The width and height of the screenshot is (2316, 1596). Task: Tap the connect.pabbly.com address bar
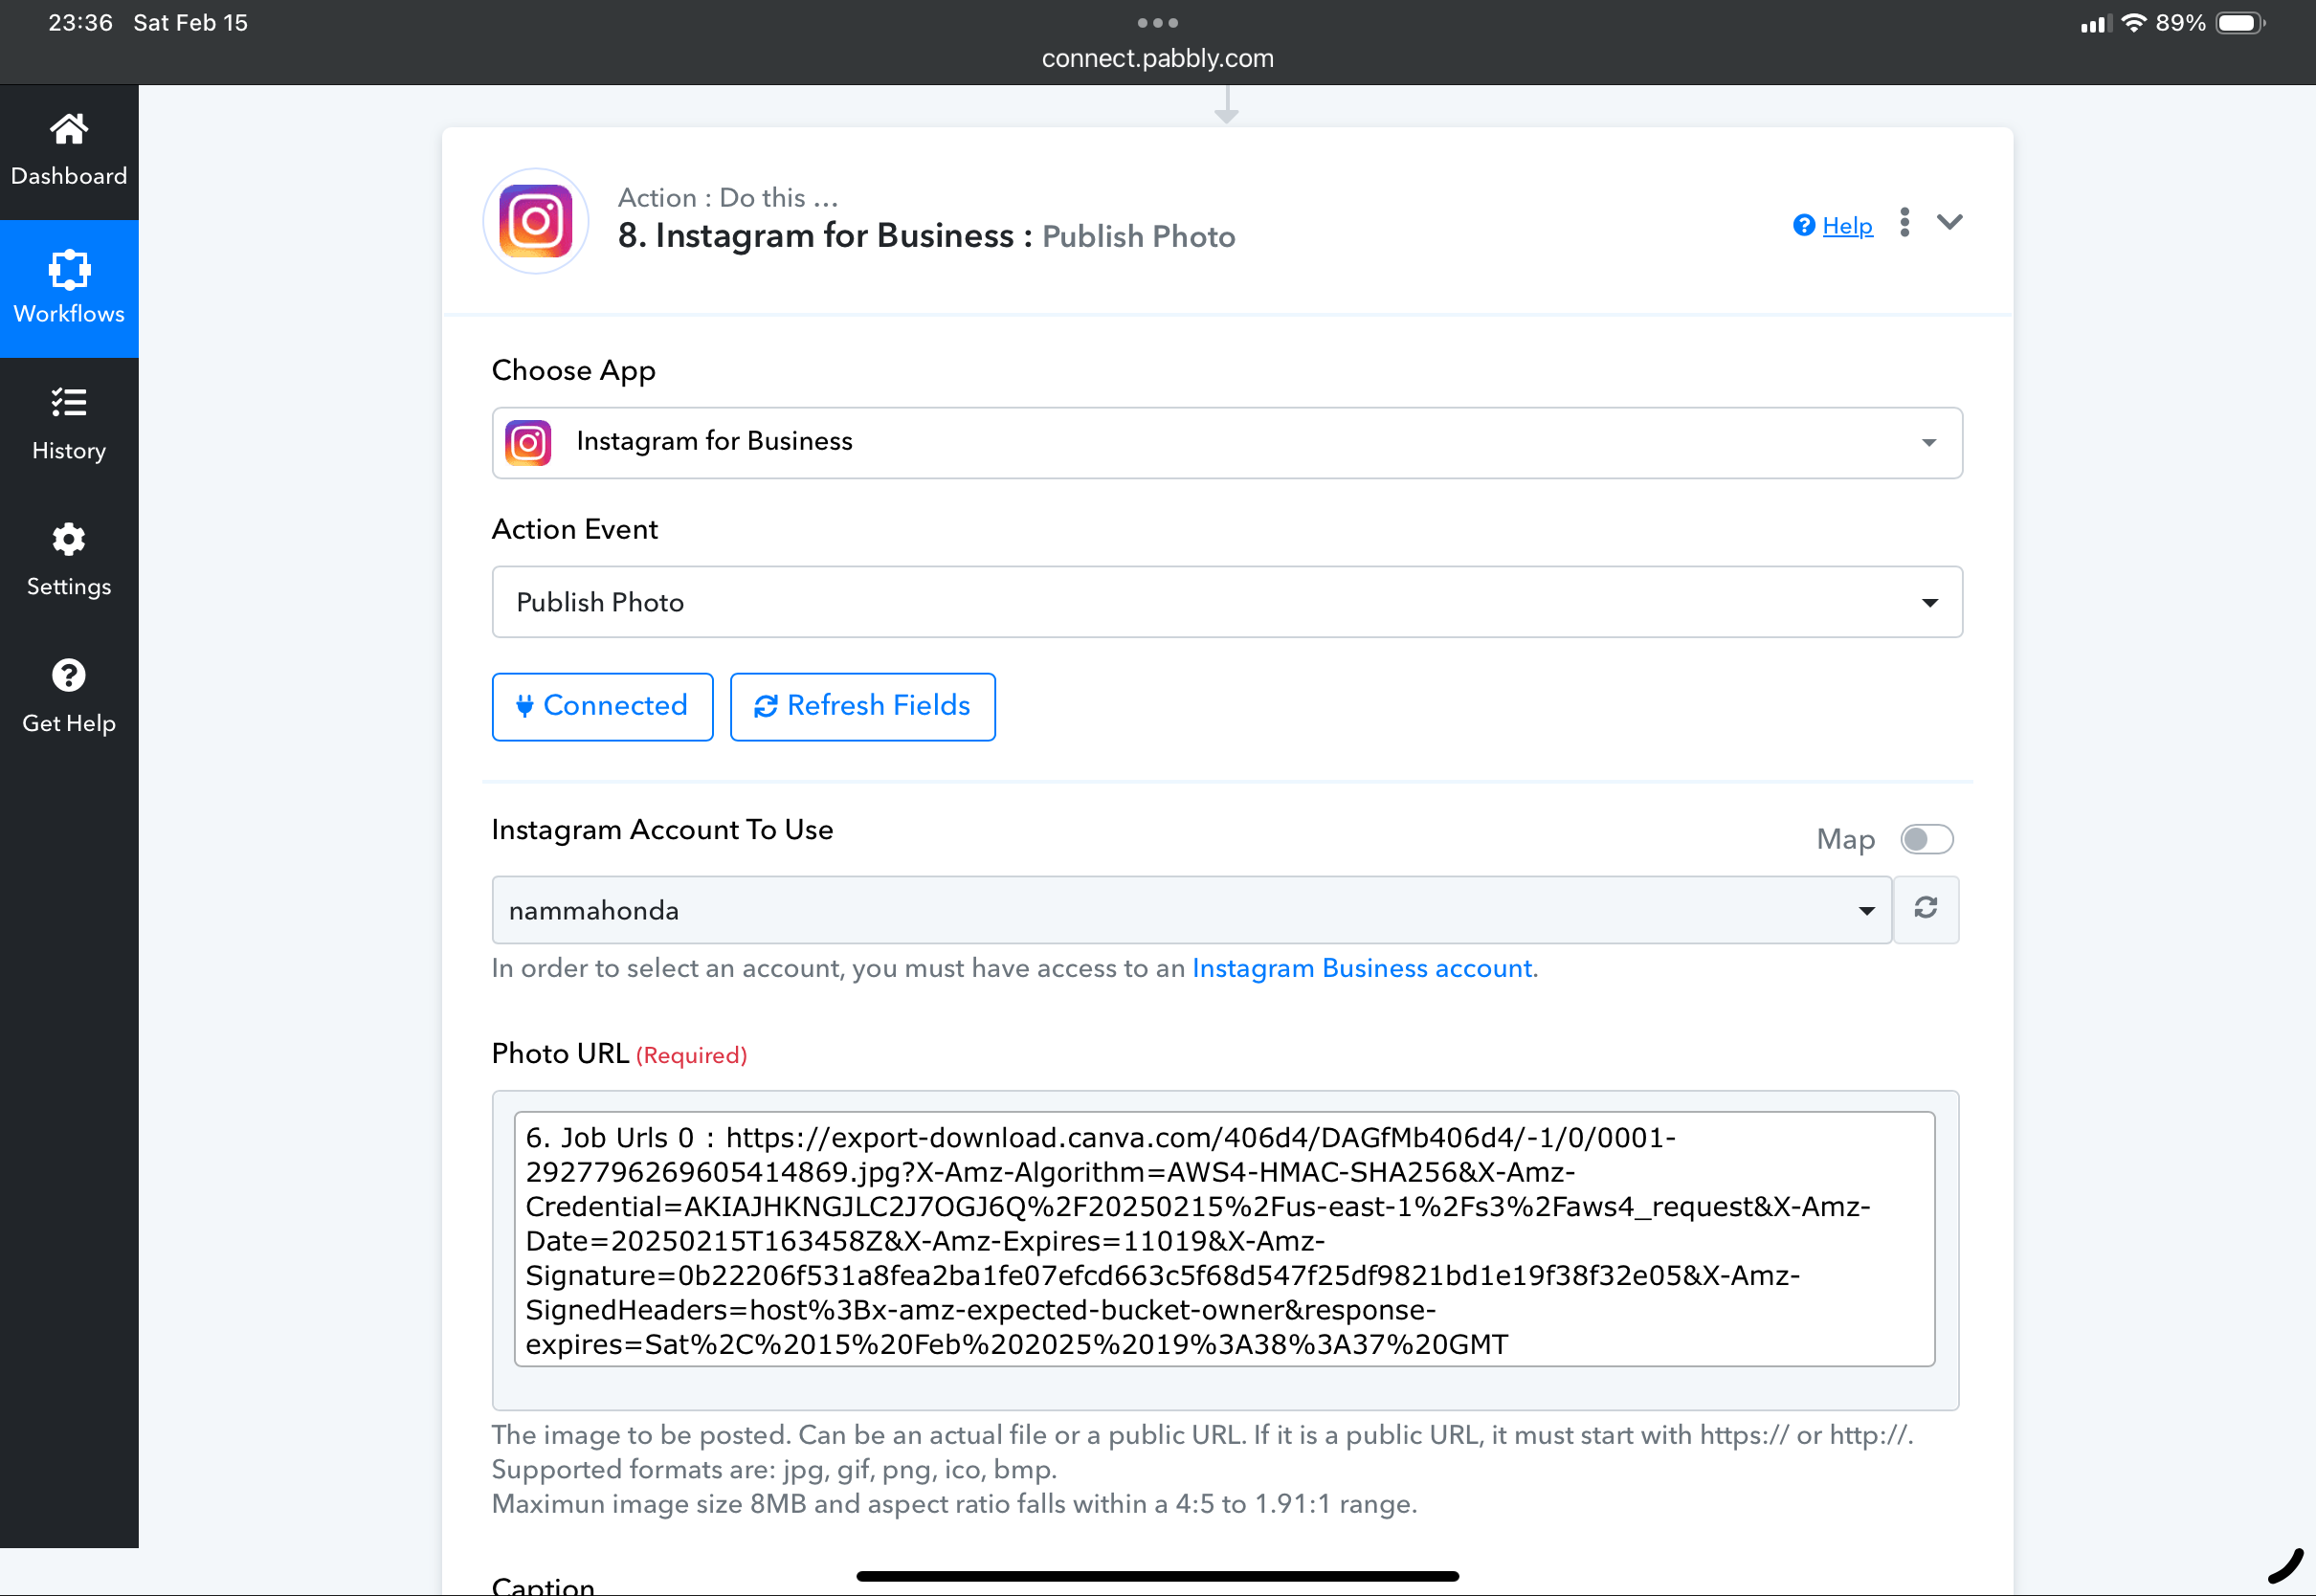(x=1157, y=58)
